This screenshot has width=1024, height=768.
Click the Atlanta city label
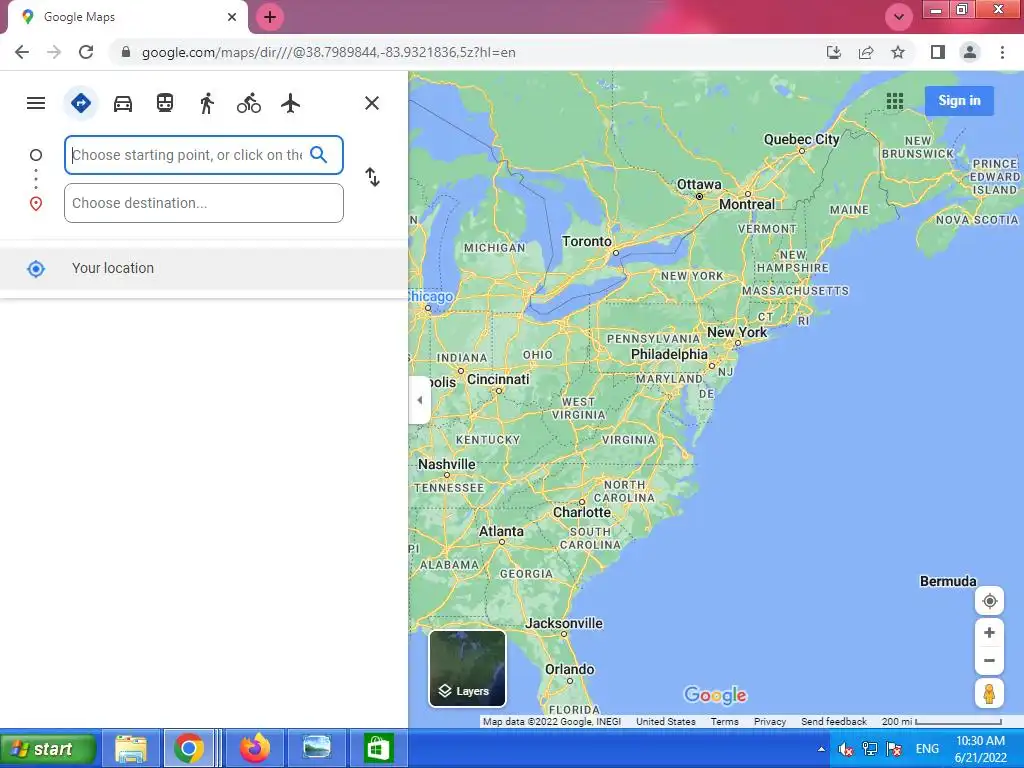tap(501, 532)
